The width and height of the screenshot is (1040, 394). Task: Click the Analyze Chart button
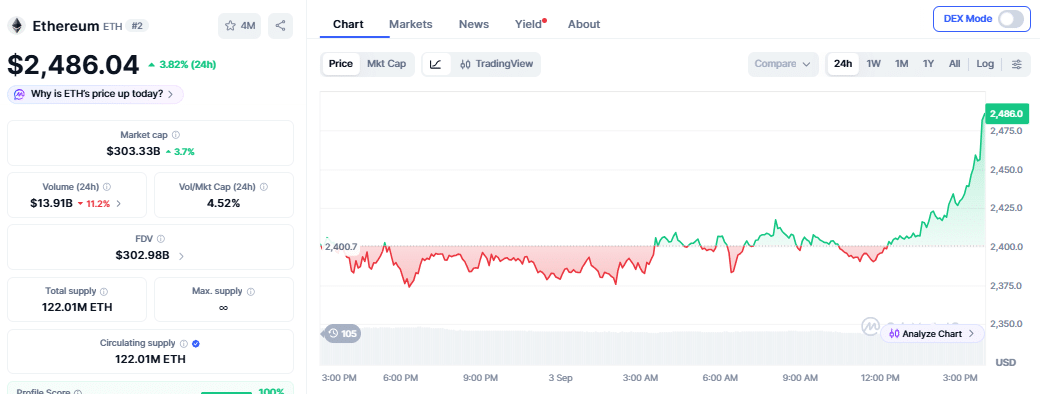[932, 334]
